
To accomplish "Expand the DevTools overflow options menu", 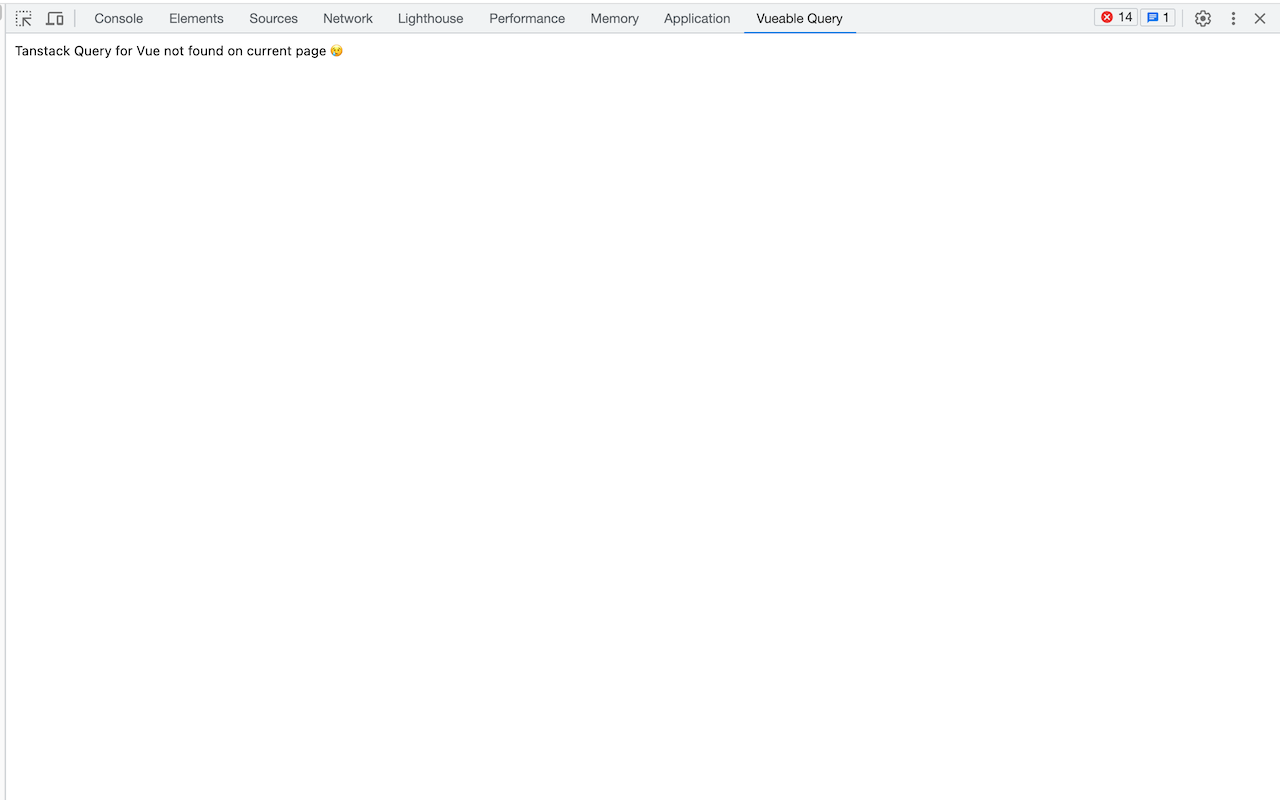I will click(1233, 18).
